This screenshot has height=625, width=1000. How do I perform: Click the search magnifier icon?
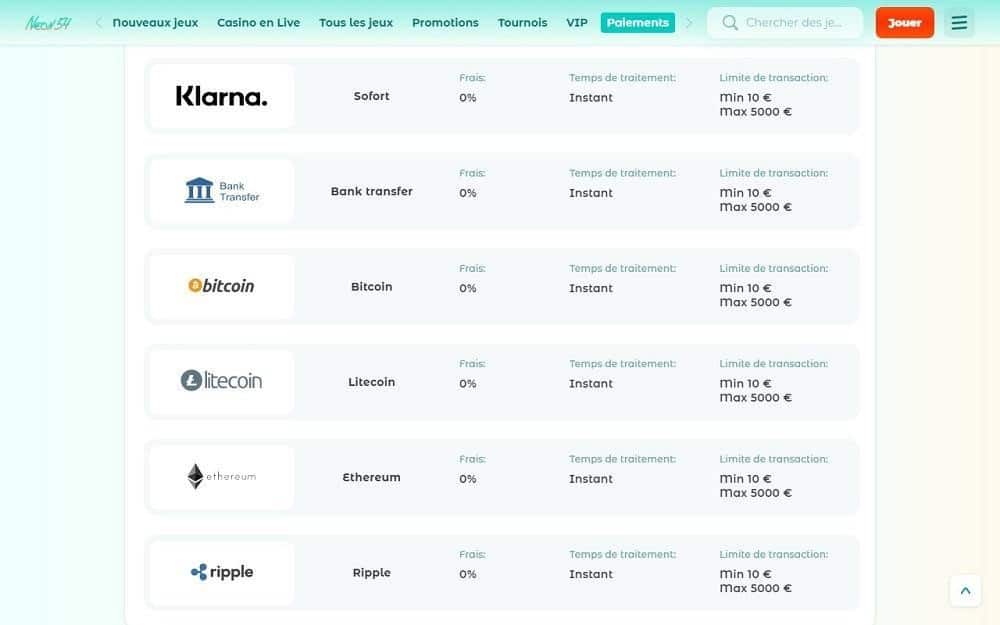pos(730,23)
